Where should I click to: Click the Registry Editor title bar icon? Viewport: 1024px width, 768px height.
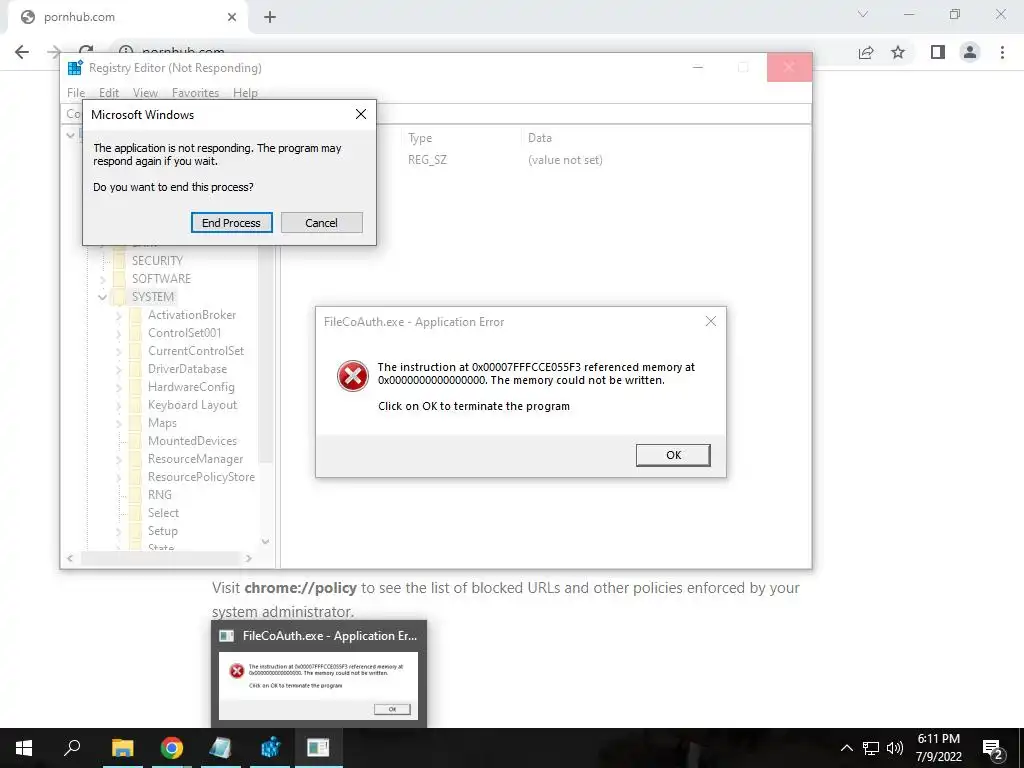pos(75,67)
